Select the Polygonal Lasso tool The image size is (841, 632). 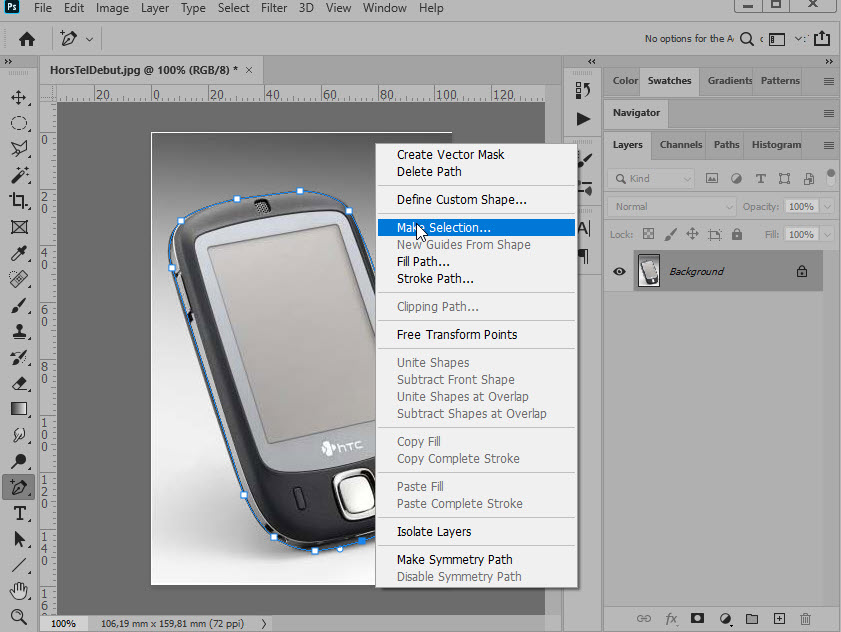coord(19,149)
